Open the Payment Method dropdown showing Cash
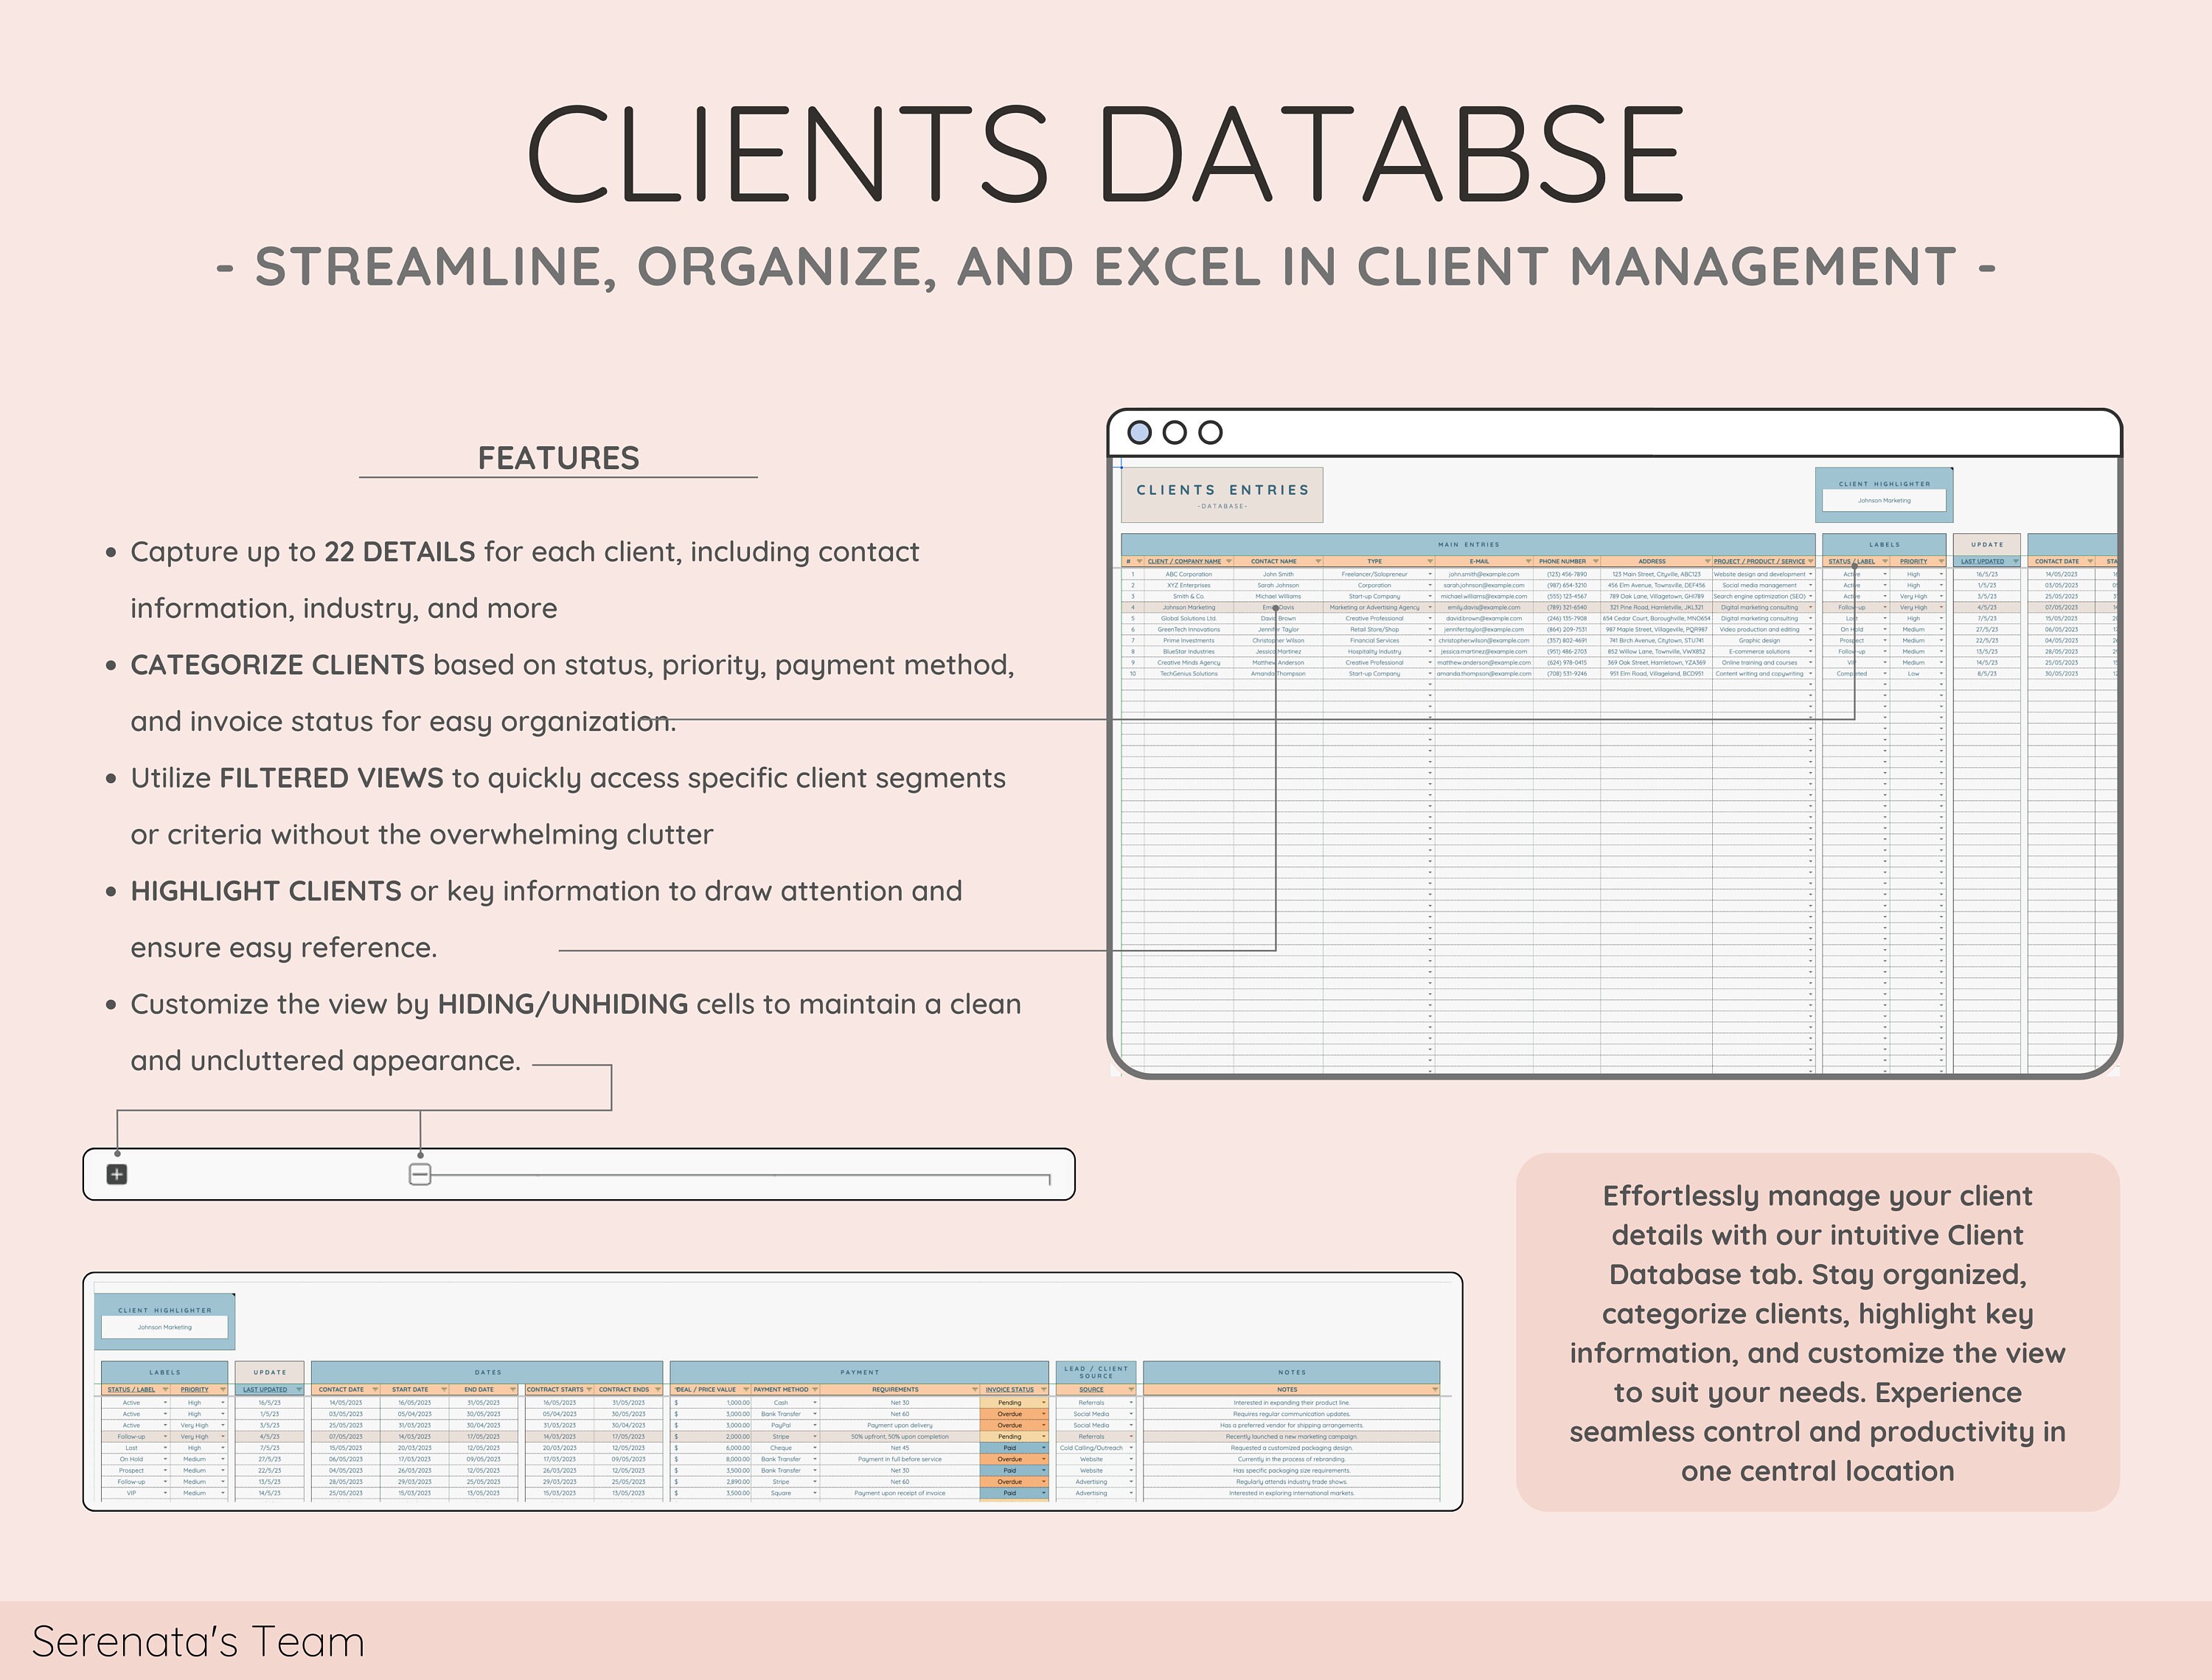 tap(813, 1403)
